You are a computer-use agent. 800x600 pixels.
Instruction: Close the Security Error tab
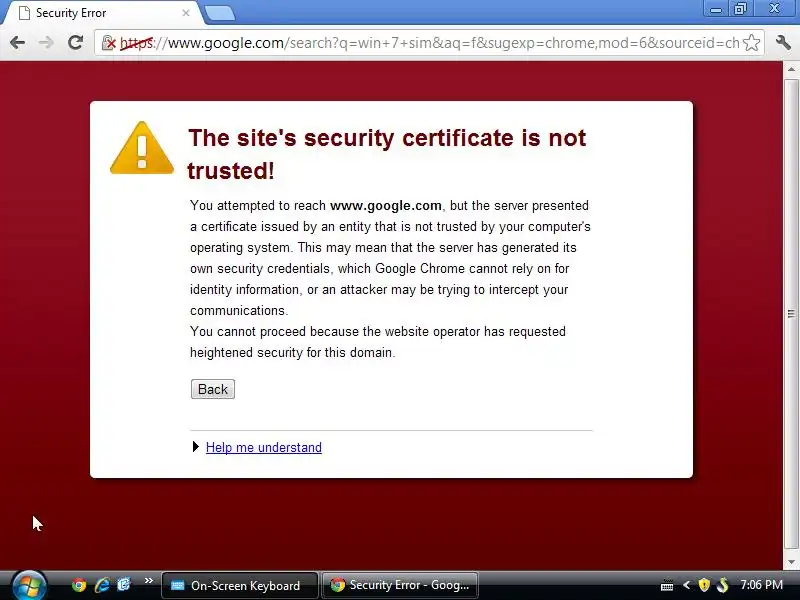pyautogui.click(x=186, y=13)
